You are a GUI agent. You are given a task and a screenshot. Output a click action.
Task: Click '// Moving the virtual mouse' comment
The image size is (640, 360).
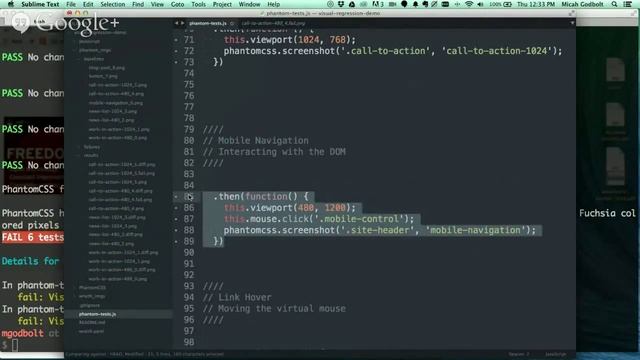[274, 309]
